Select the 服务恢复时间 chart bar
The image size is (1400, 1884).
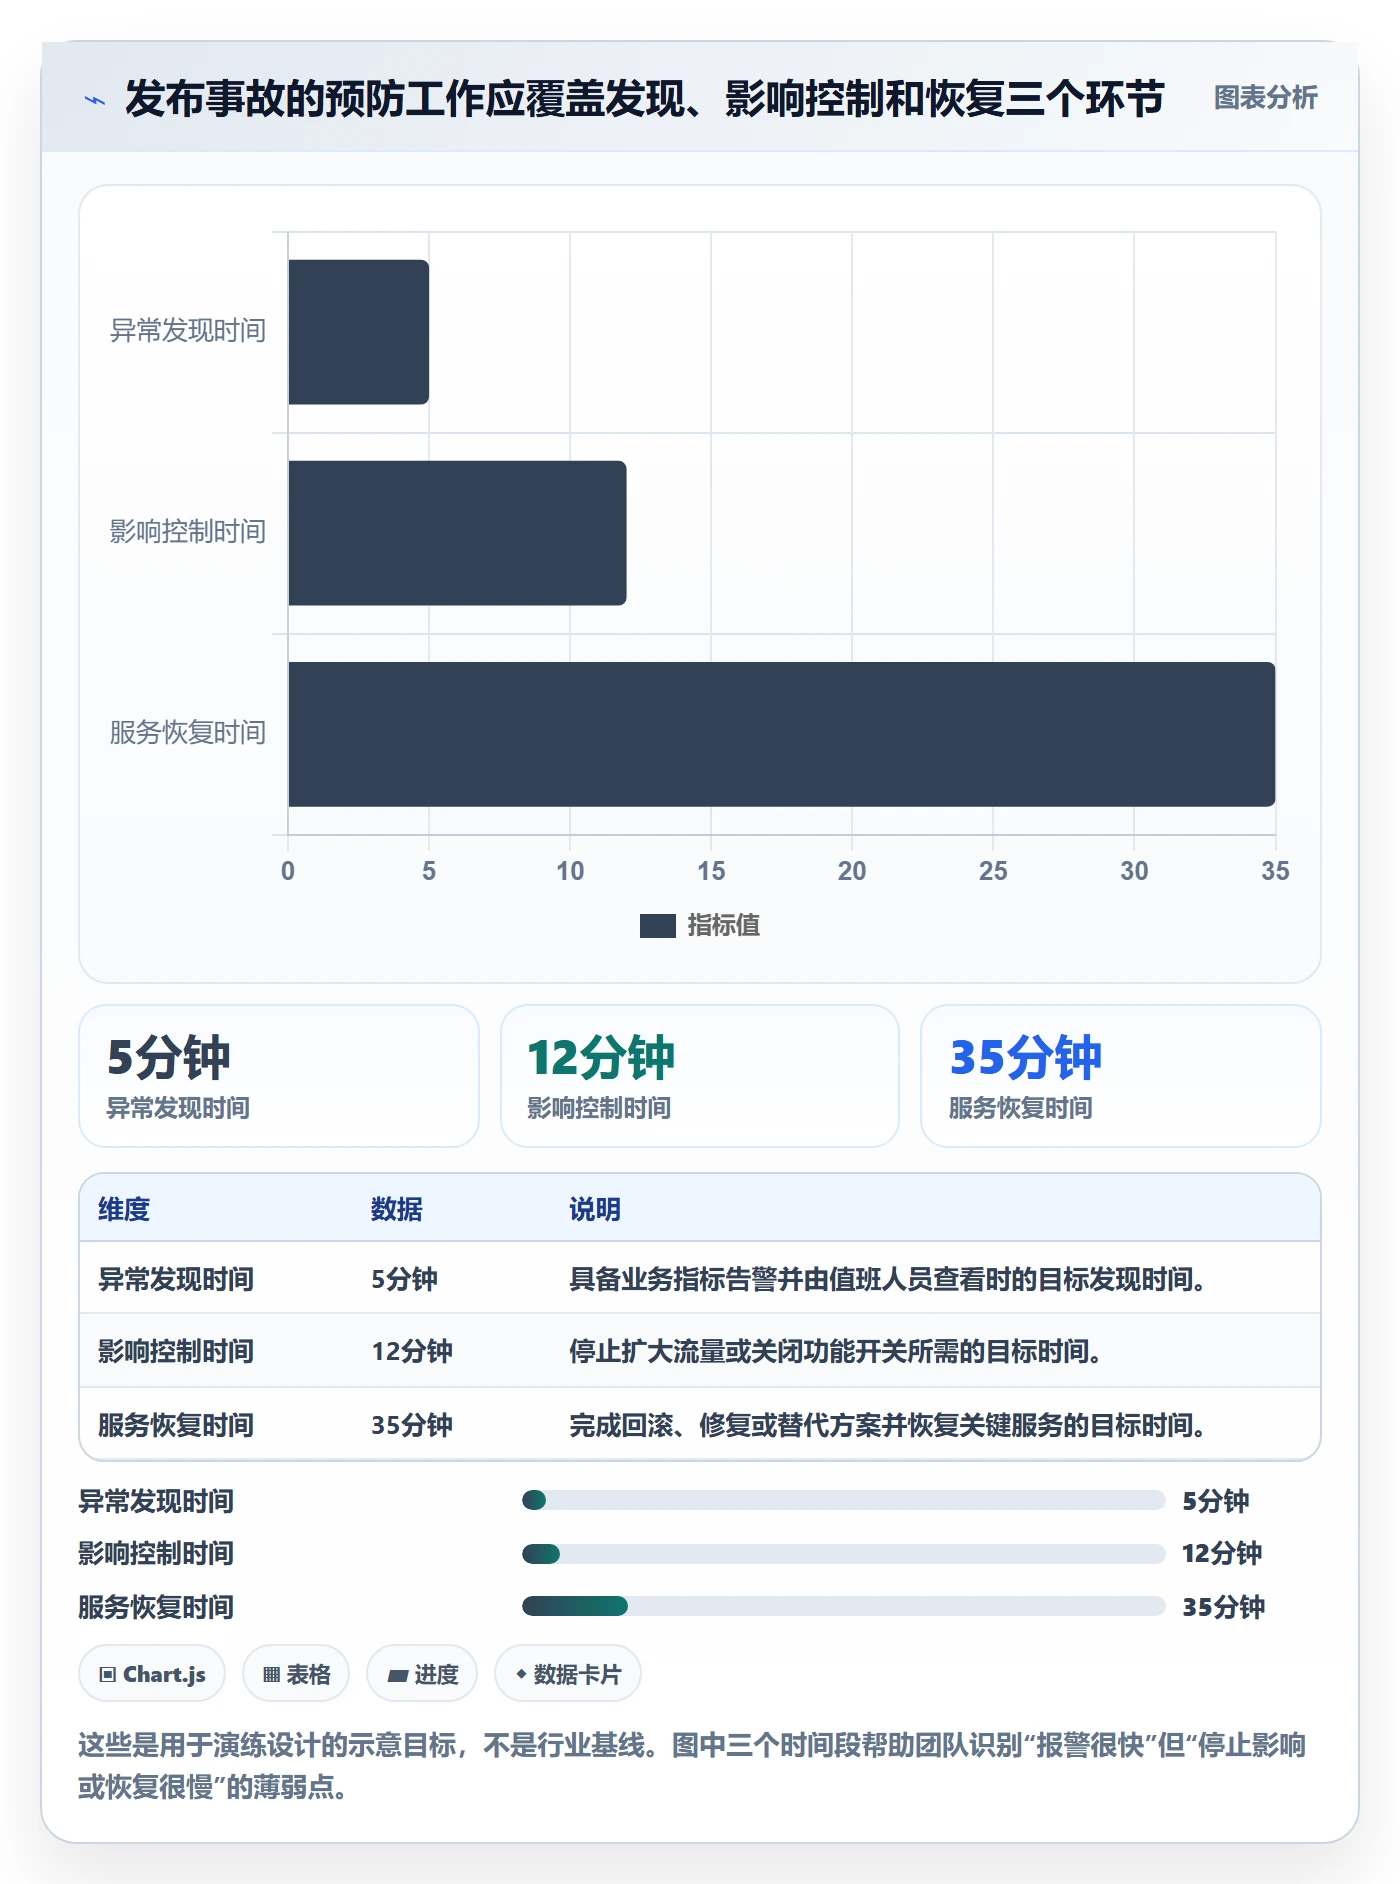(x=782, y=734)
